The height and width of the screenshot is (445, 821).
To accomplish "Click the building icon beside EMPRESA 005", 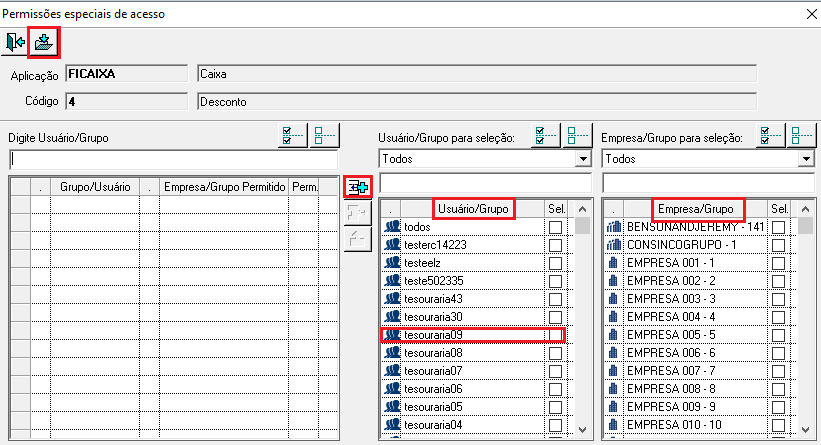I will [x=613, y=335].
